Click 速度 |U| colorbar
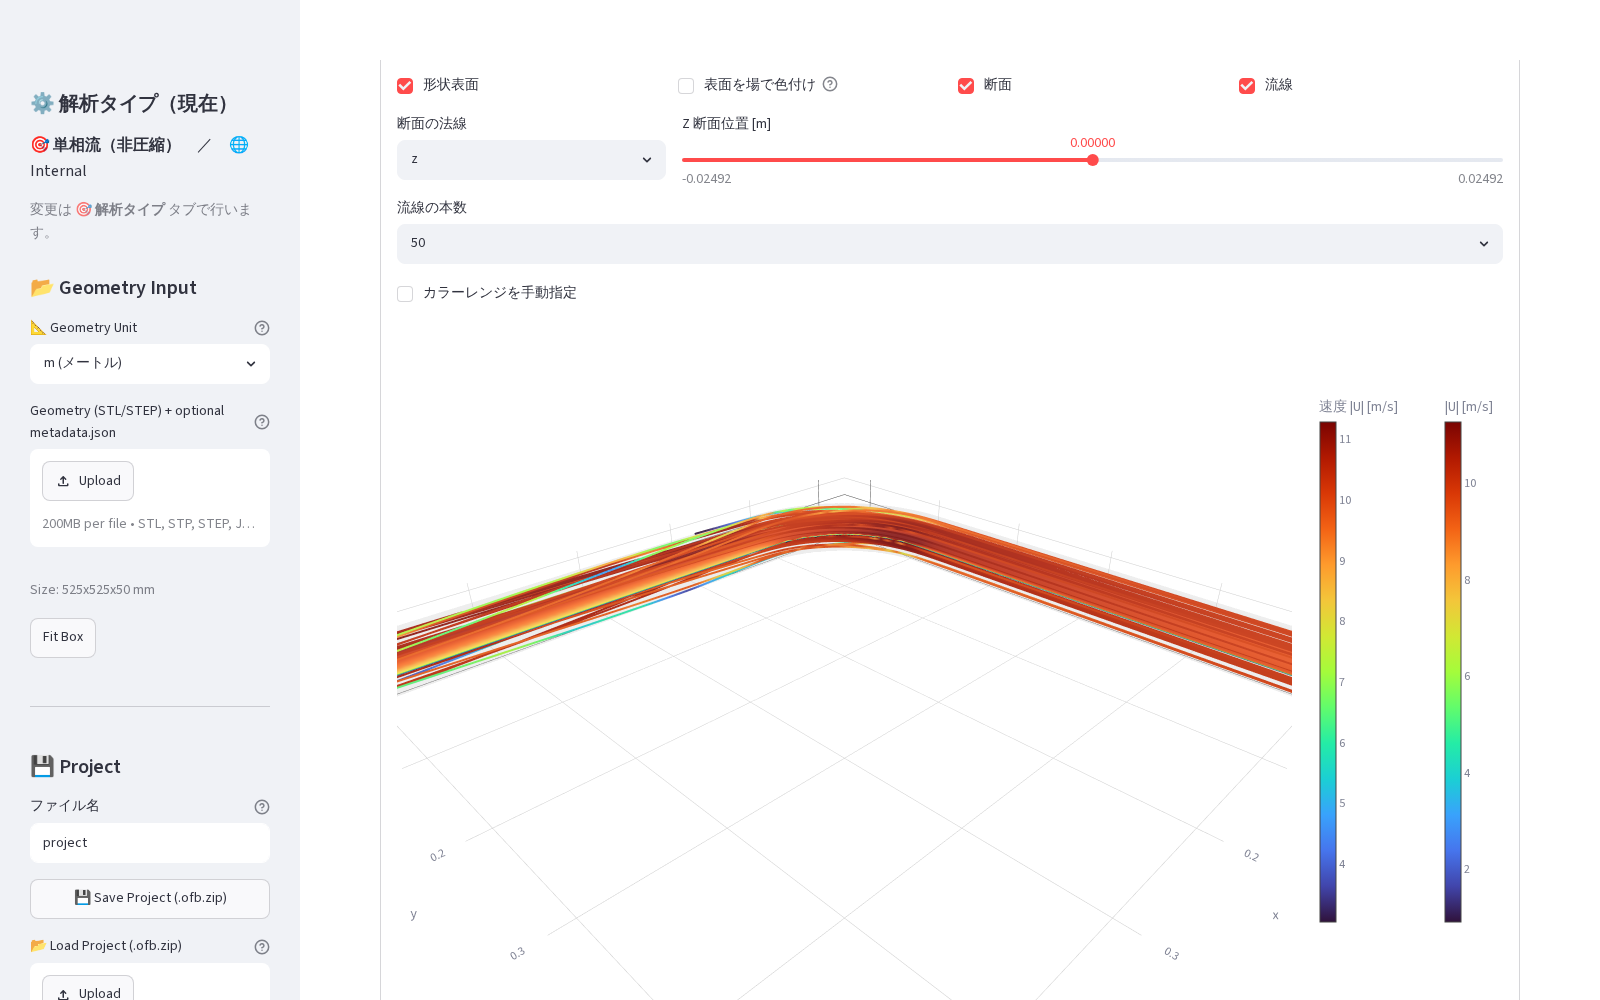This screenshot has height=1000, width=1600. pos(1328,671)
